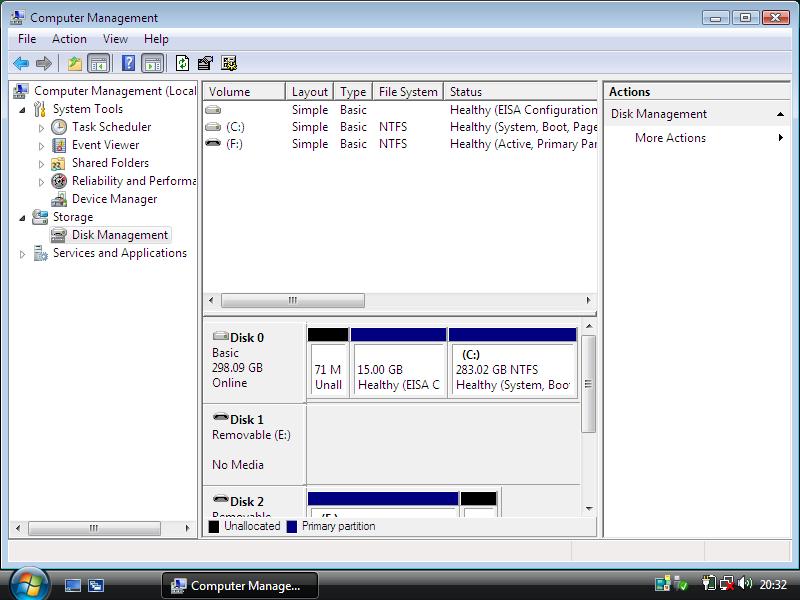Select the 15.00 GB EISA partition block
Screen dimensions: 800x600
coord(398,362)
